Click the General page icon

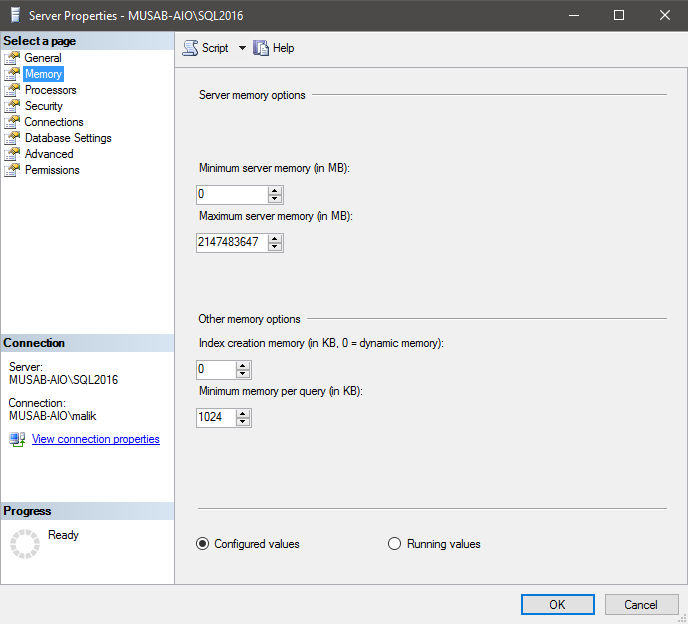tap(12, 58)
